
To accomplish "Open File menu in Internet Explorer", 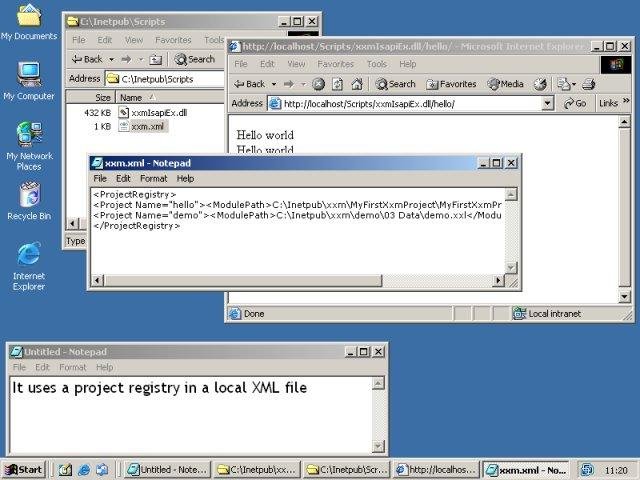I will [x=241, y=64].
